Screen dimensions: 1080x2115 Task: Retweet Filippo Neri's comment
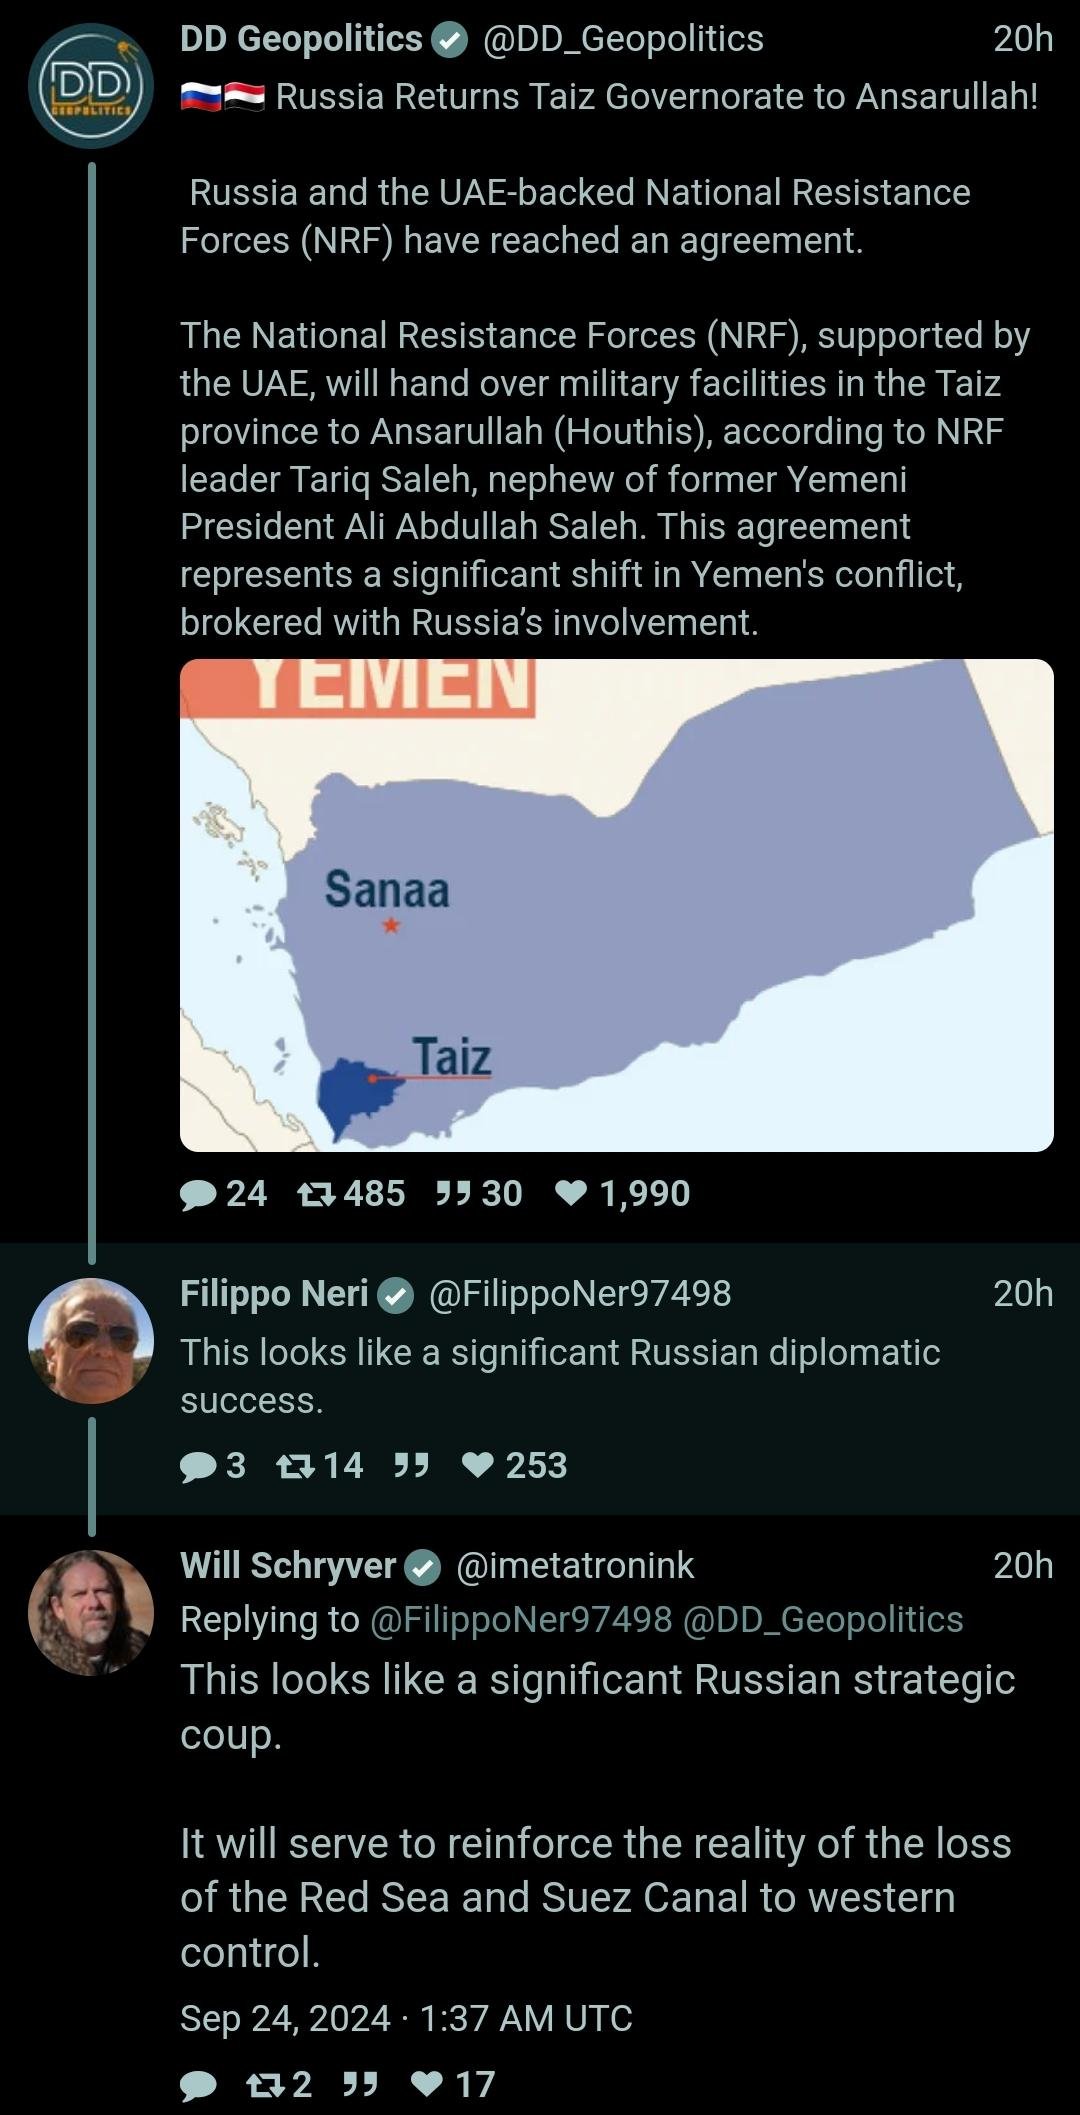[295, 1465]
